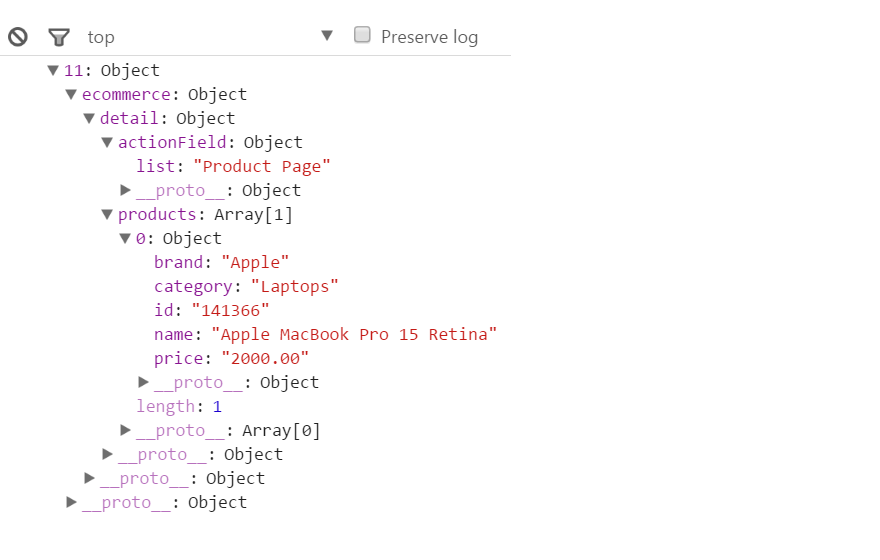Image resolution: width=880 pixels, height=560 pixels.
Task: Select the id "141366" row
Action: pyautogui.click(x=212, y=311)
